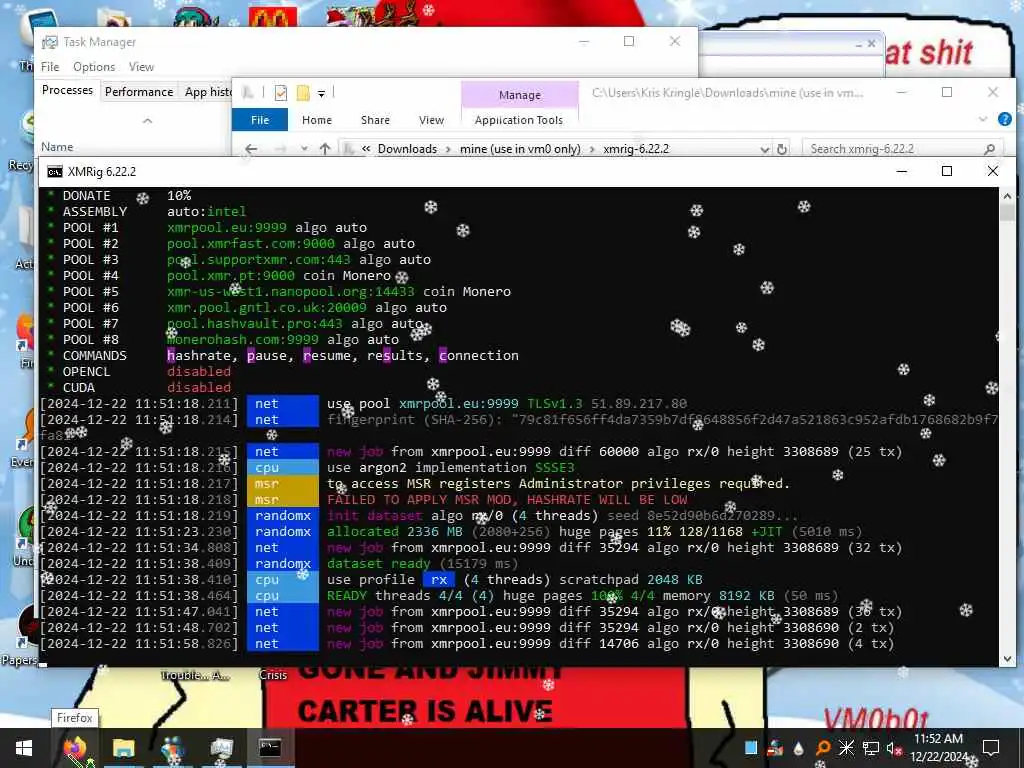This screenshot has height=768, width=1024.
Task: Open the File tab in Explorer
Action: click(x=260, y=120)
